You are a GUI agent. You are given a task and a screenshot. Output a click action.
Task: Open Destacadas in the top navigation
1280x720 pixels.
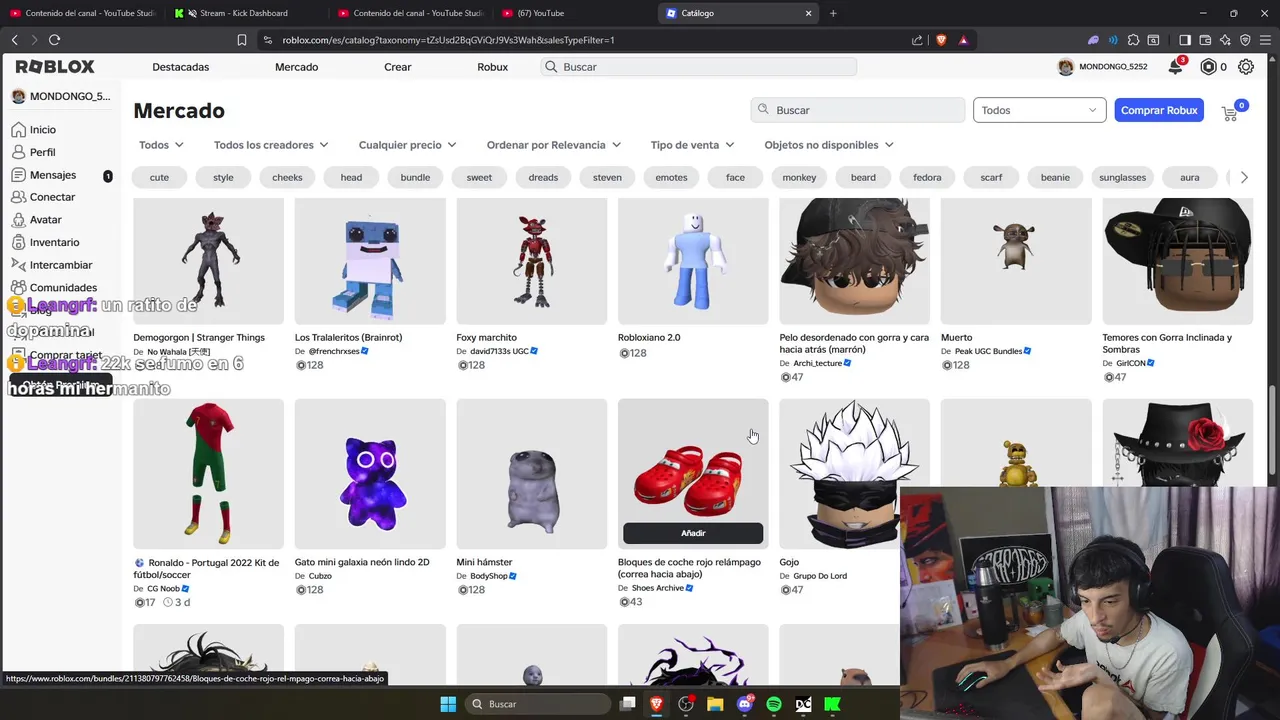tap(181, 67)
